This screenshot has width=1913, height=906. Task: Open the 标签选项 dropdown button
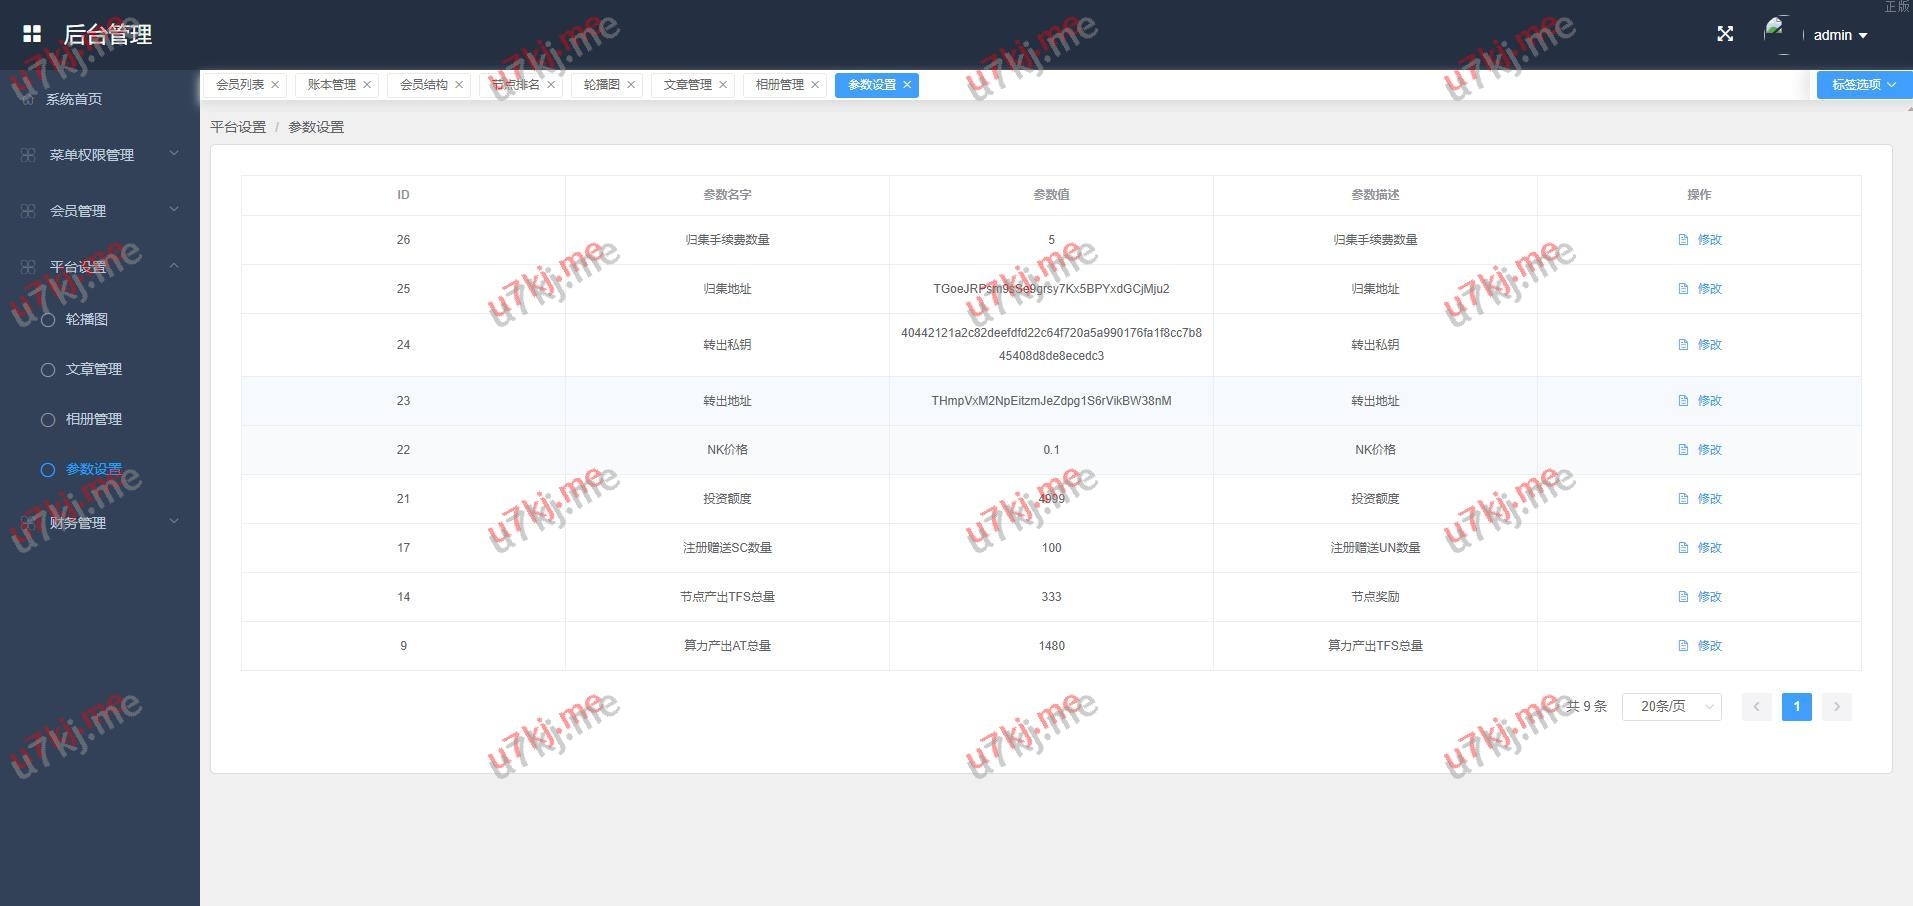click(x=1863, y=85)
